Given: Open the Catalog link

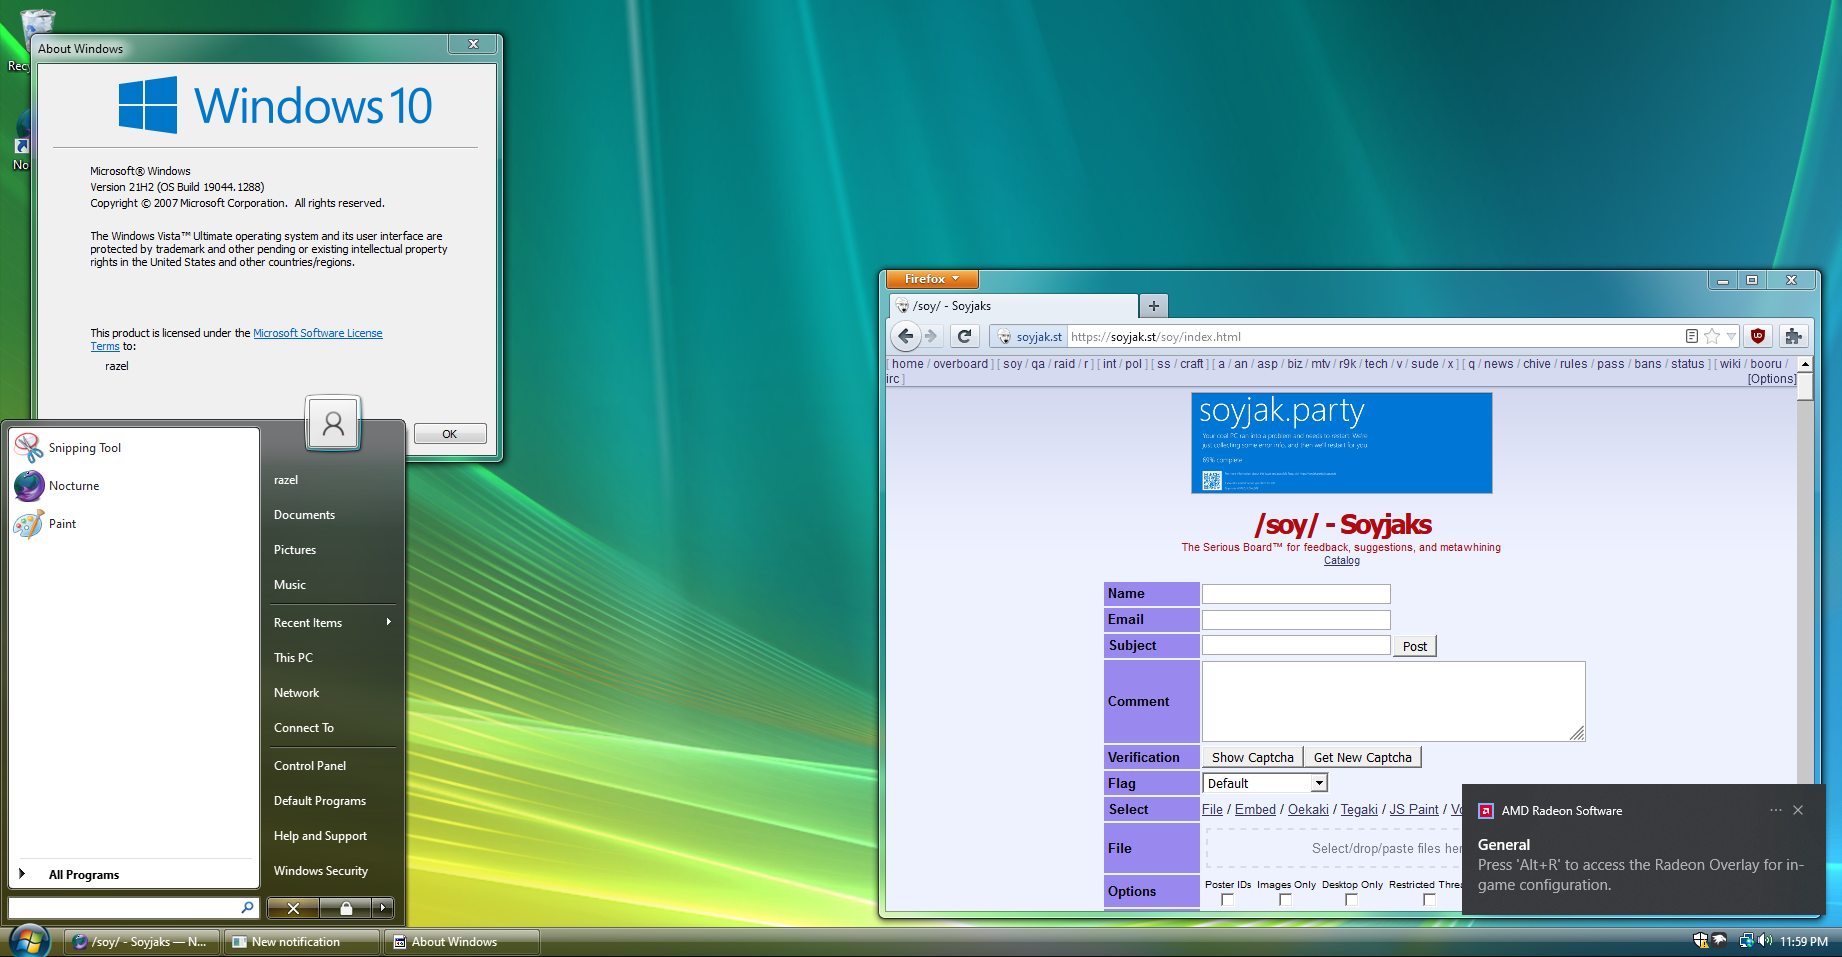Looking at the screenshot, I should pos(1342,561).
